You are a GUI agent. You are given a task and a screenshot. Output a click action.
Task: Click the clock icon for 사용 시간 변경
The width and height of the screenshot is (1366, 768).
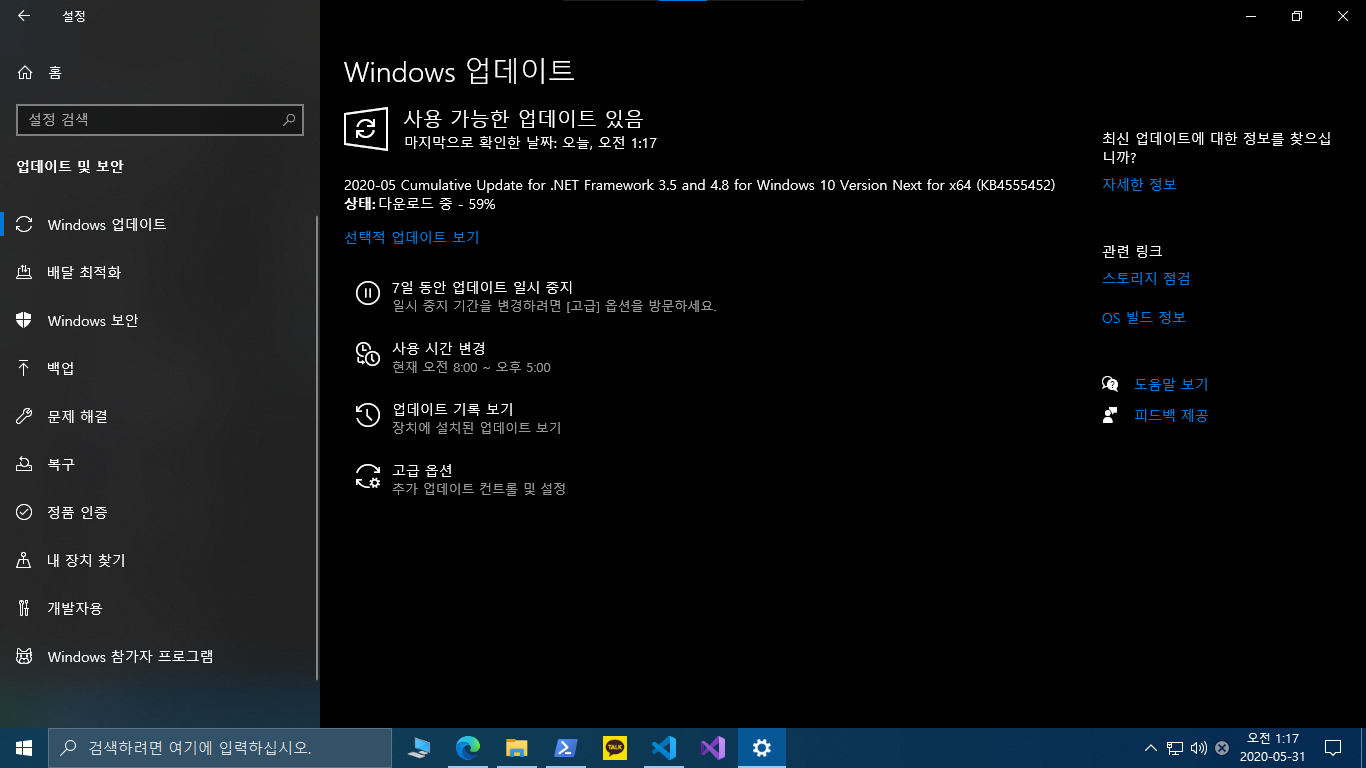point(368,353)
